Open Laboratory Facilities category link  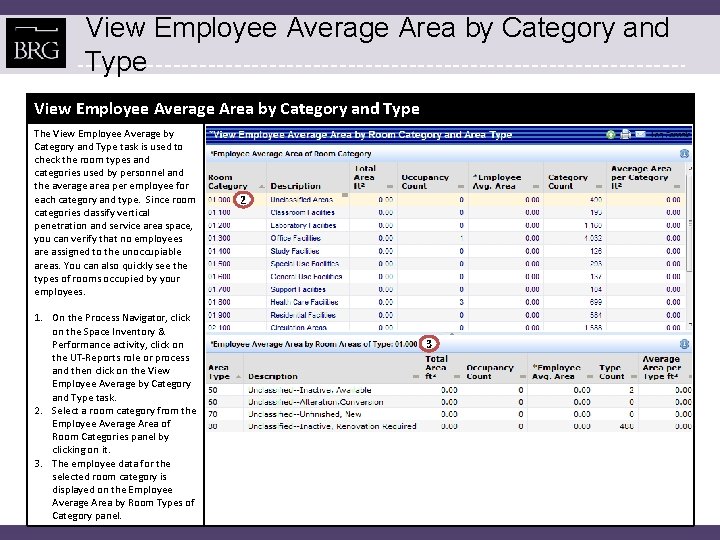click(303, 225)
